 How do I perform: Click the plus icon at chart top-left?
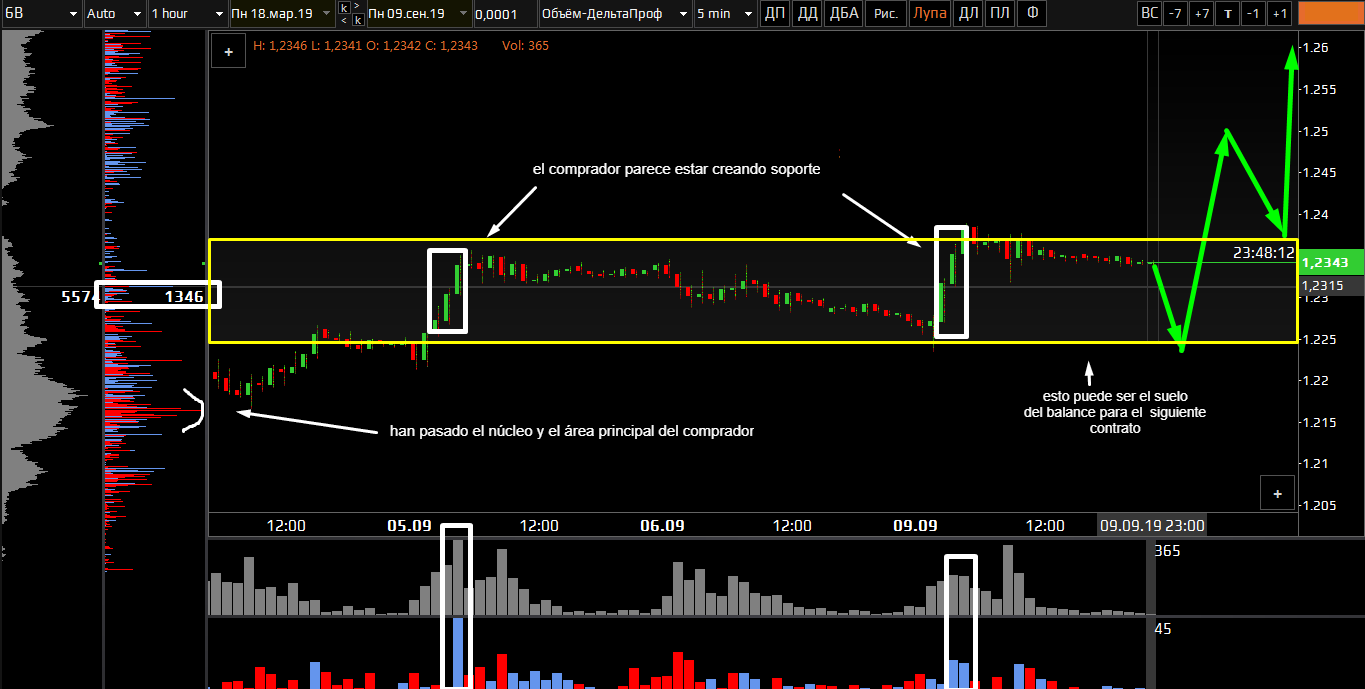pyautogui.click(x=228, y=52)
